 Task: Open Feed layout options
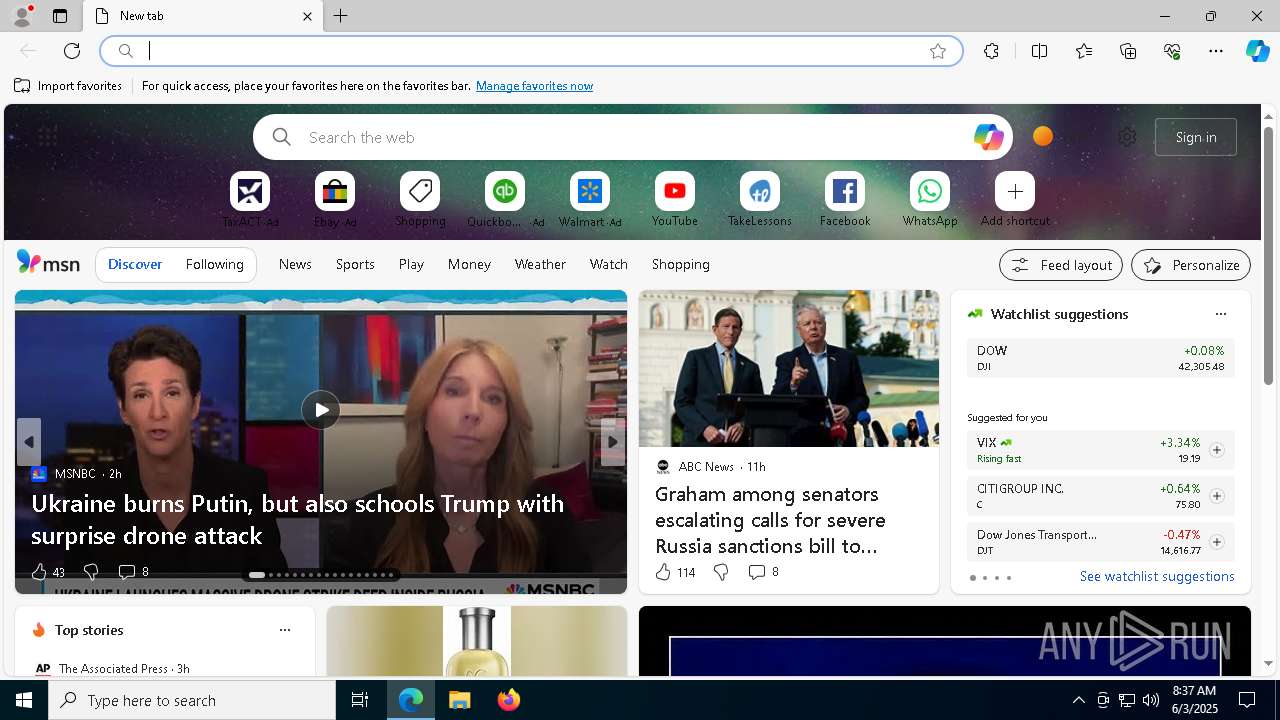[x=1061, y=265]
